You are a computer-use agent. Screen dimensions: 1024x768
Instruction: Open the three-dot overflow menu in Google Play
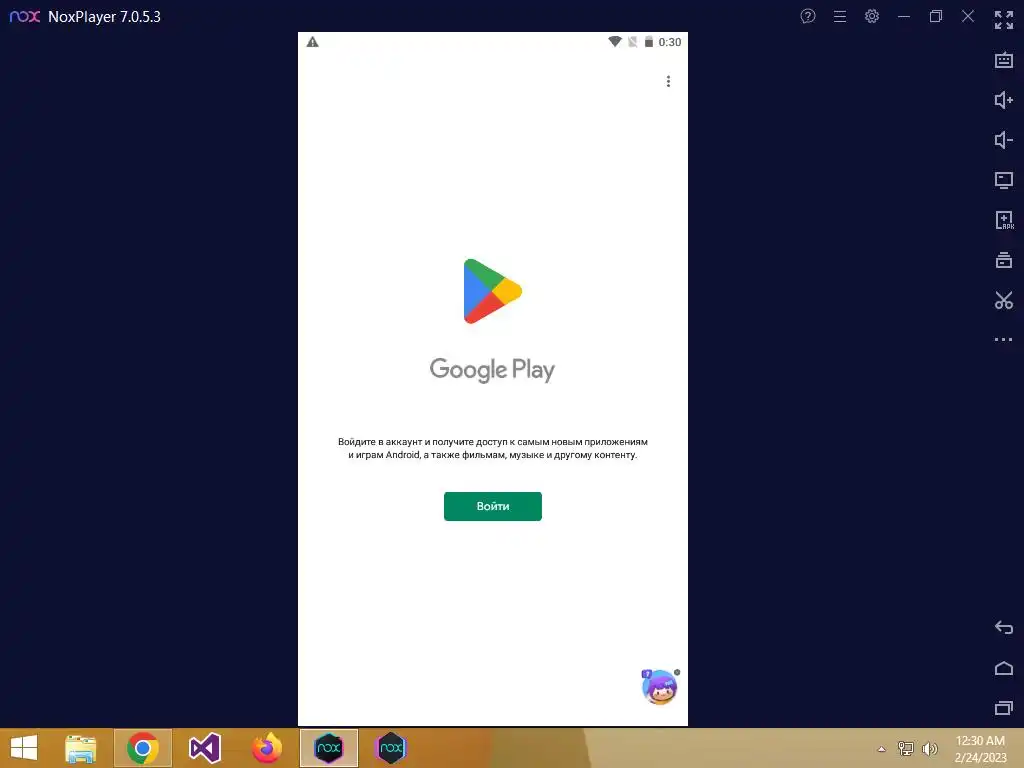point(668,81)
